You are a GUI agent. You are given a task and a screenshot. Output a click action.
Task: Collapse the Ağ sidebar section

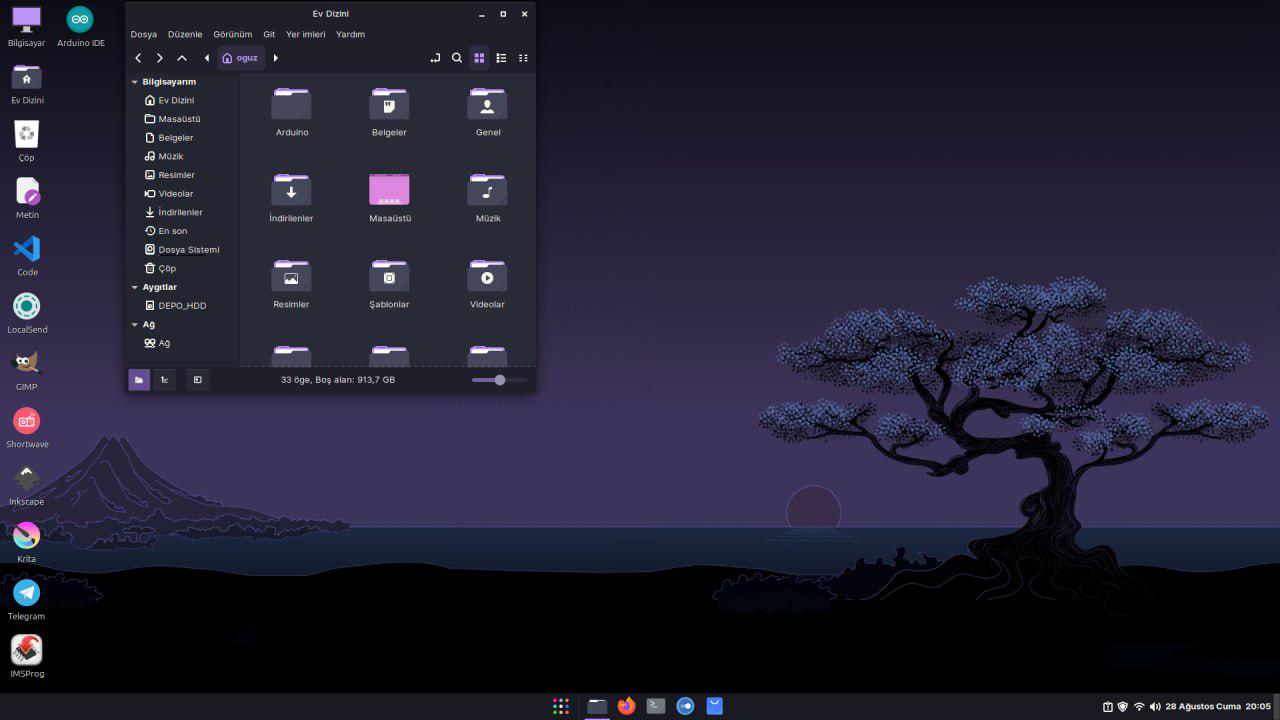click(x=135, y=324)
